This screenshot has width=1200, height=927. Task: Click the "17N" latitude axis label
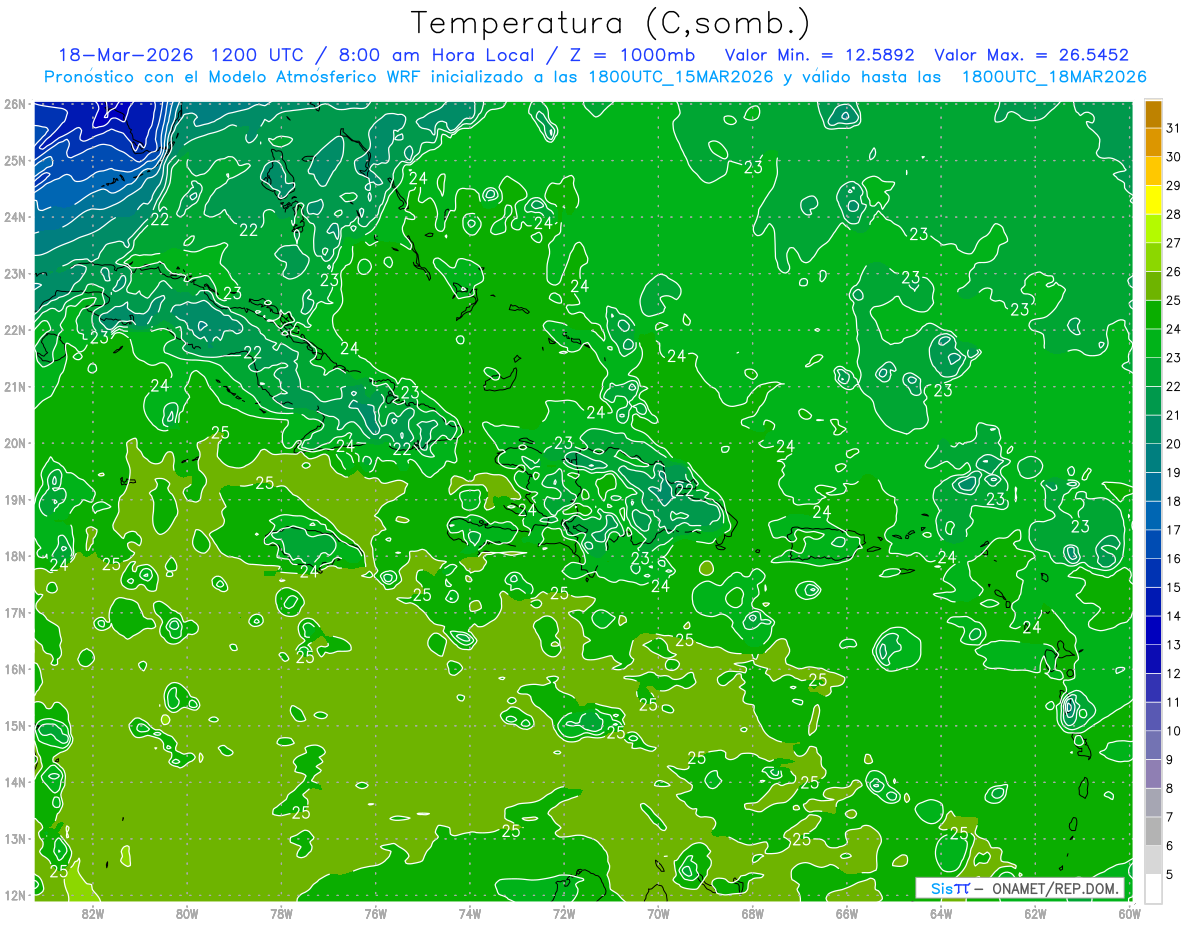[15, 613]
